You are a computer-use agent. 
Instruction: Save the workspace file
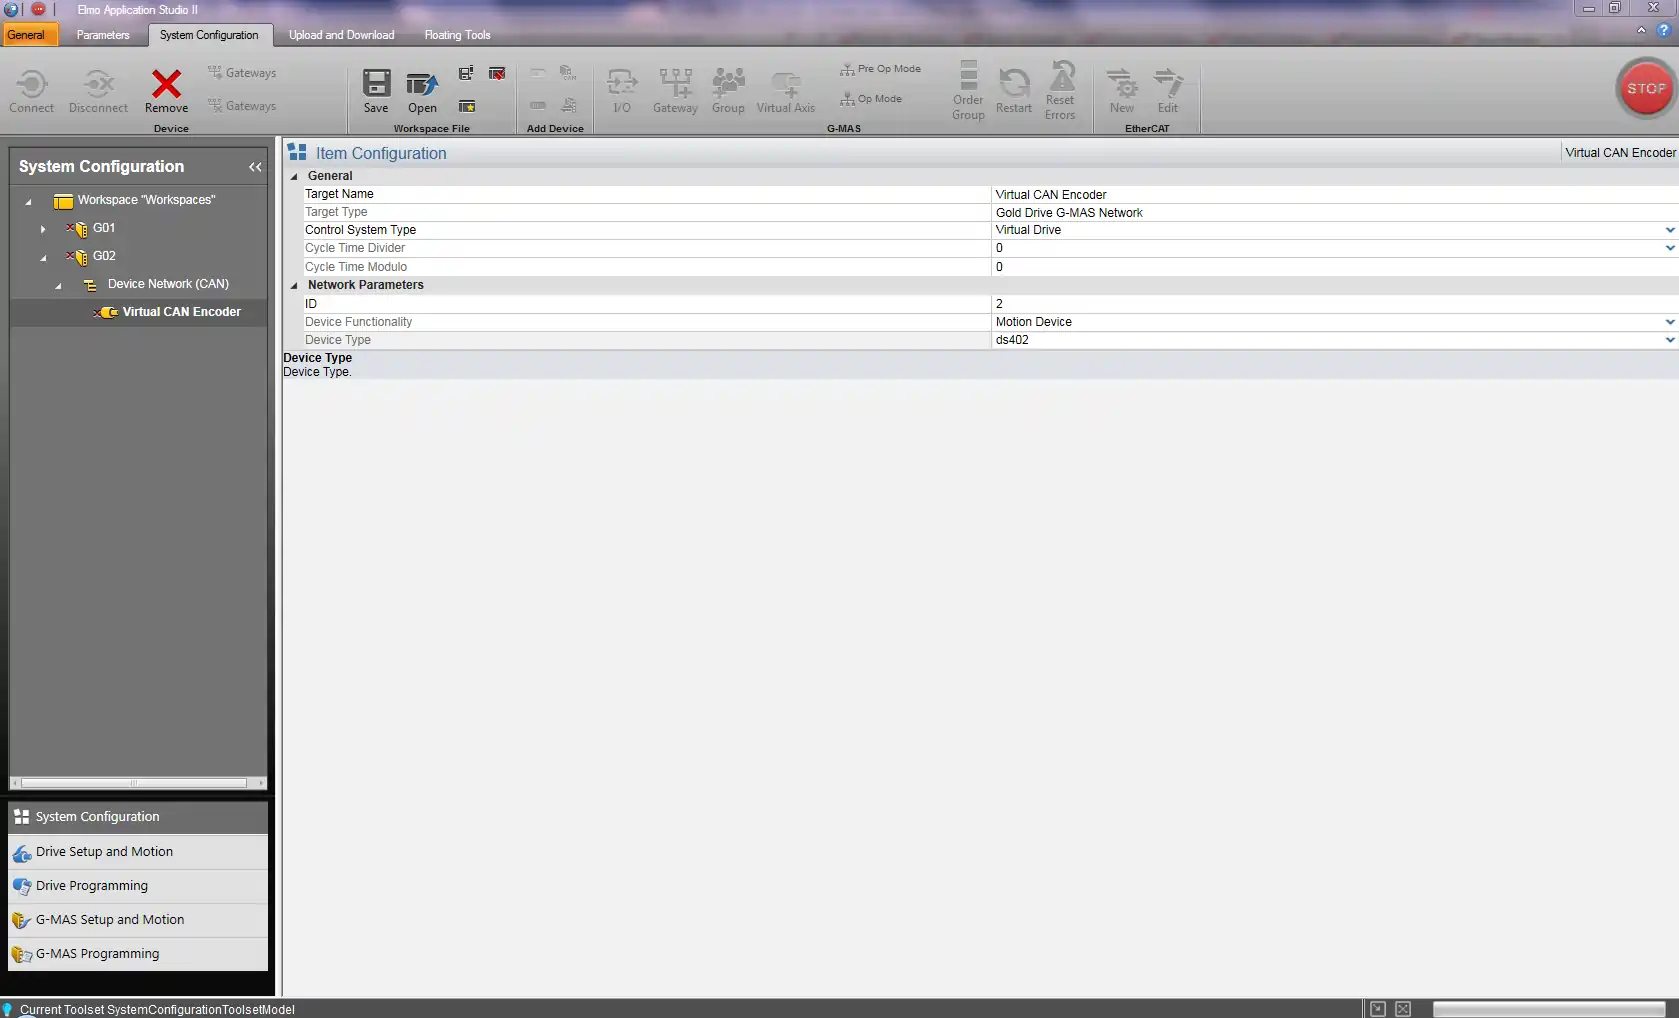[376, 91]
